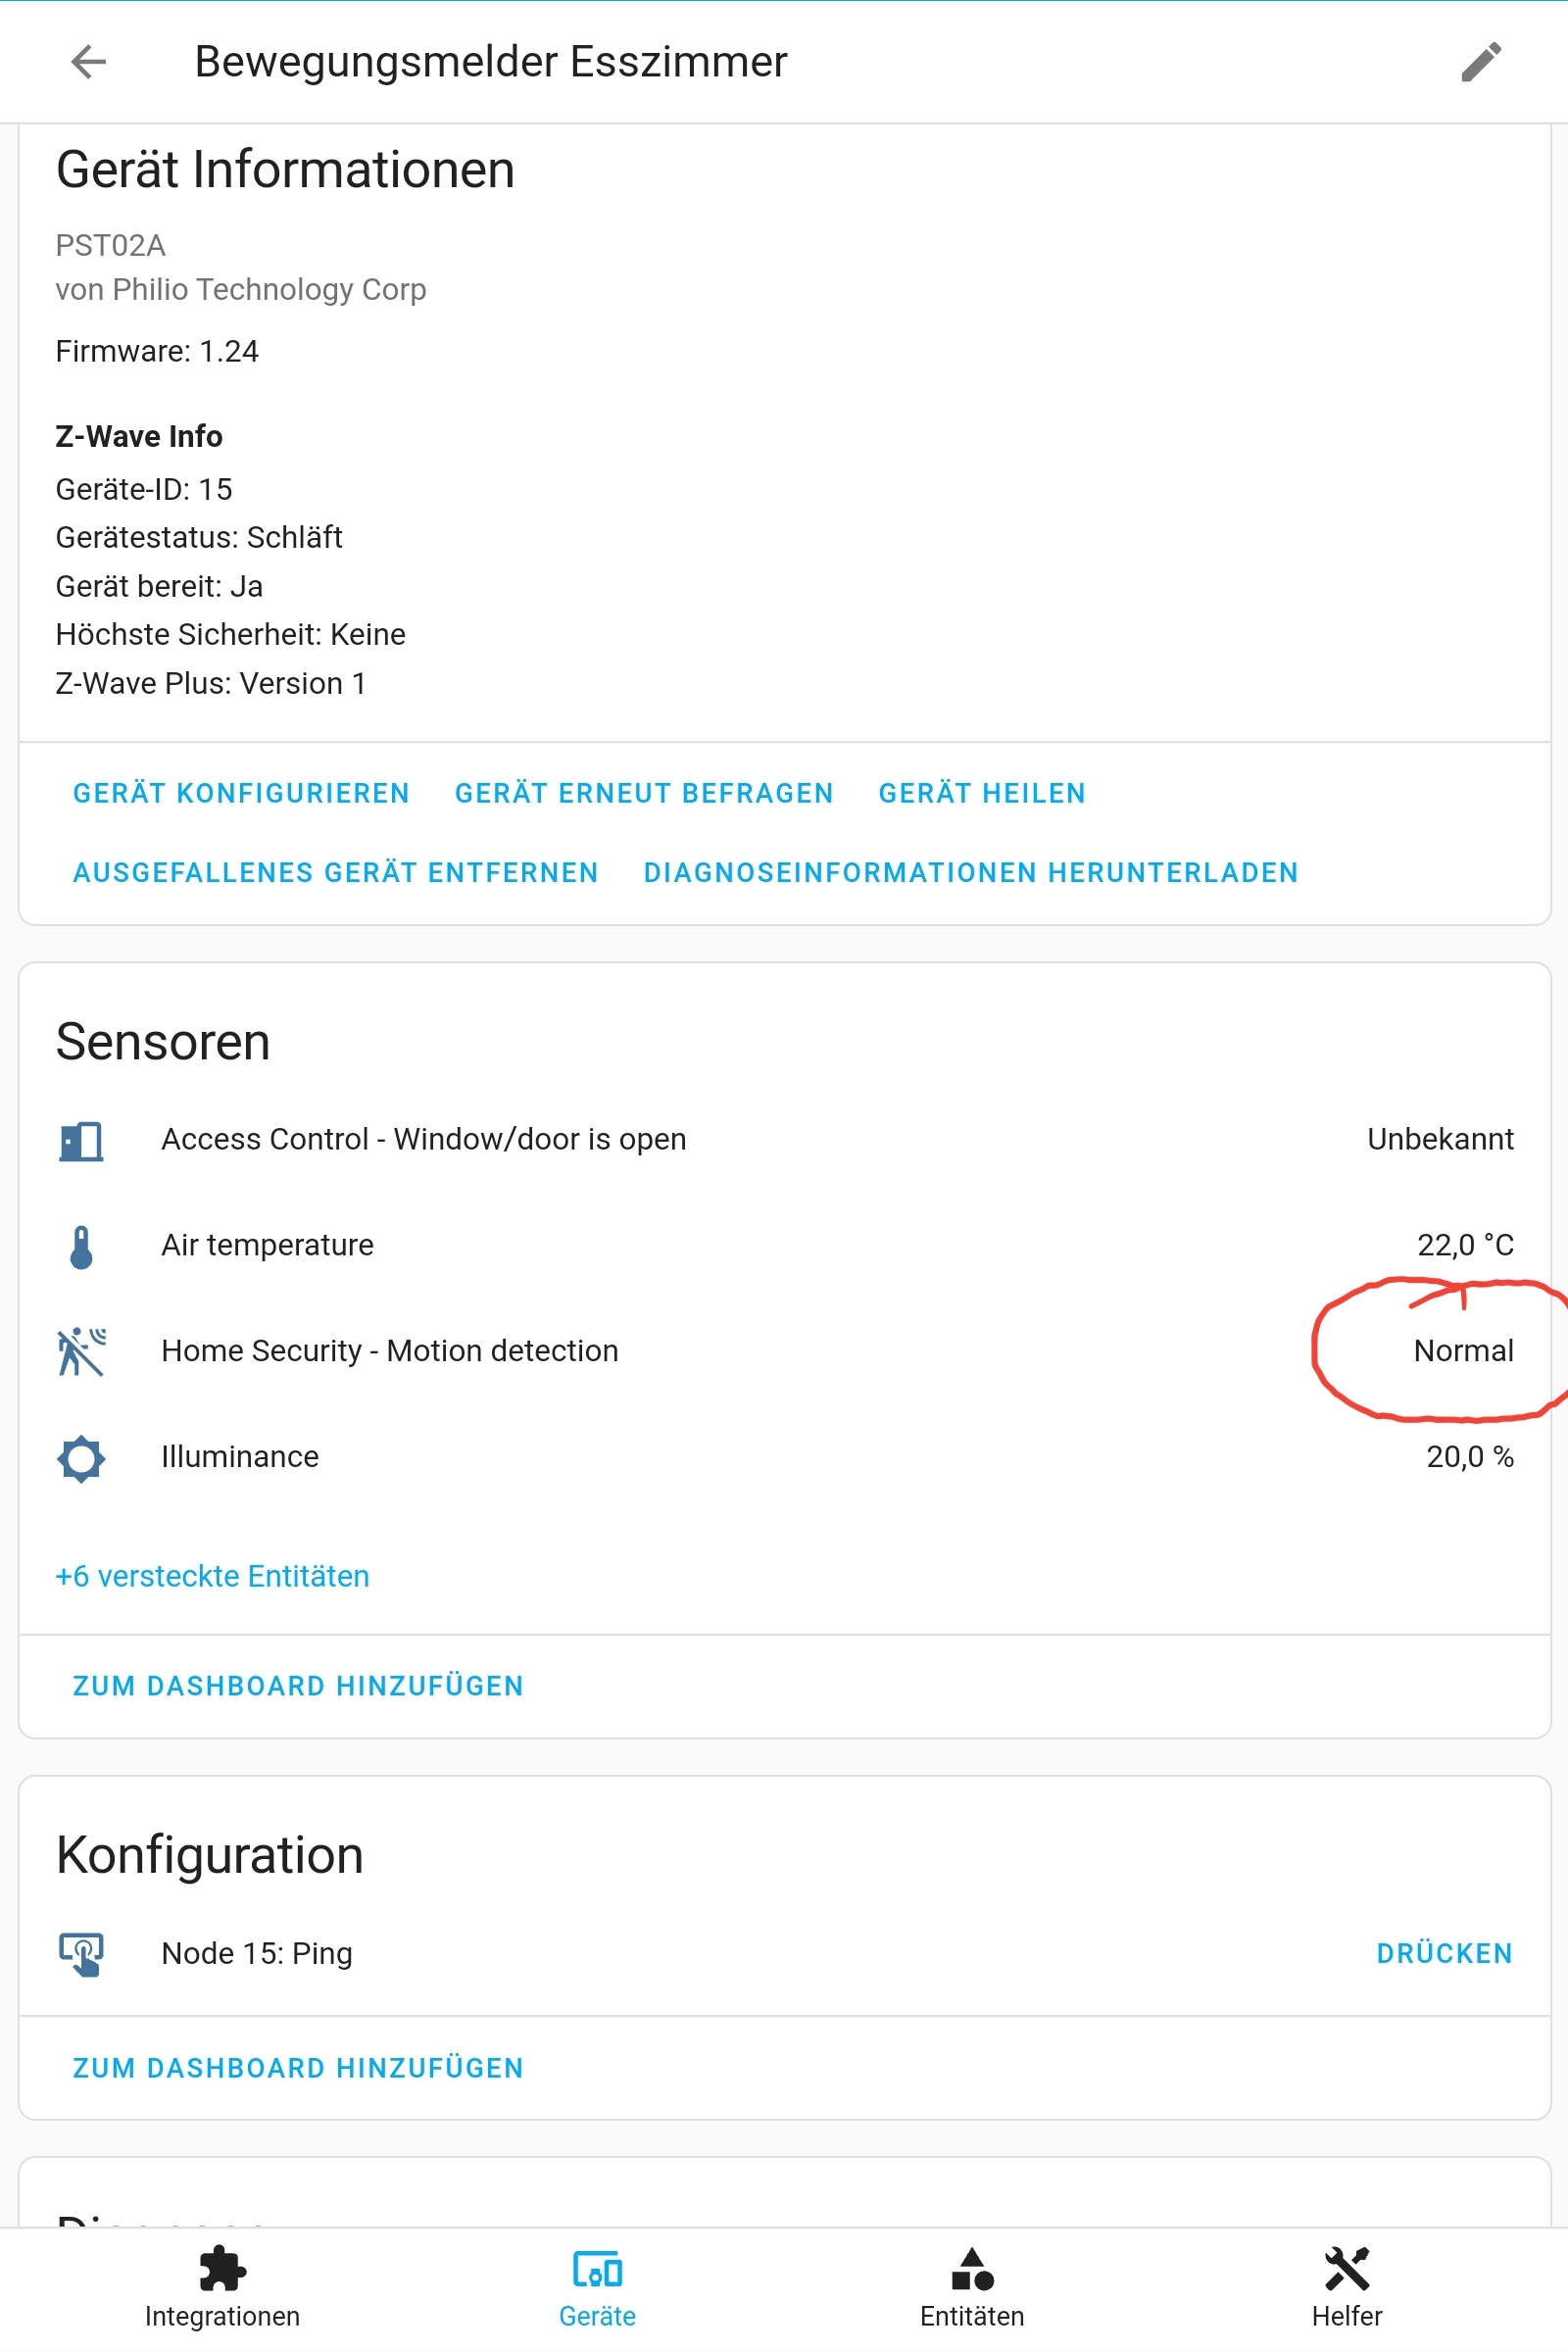Select AUSGEFALLENES GERÄT ENTFERNEN
Viewport: 1568px width, 2352px height.
coord(334,872)
